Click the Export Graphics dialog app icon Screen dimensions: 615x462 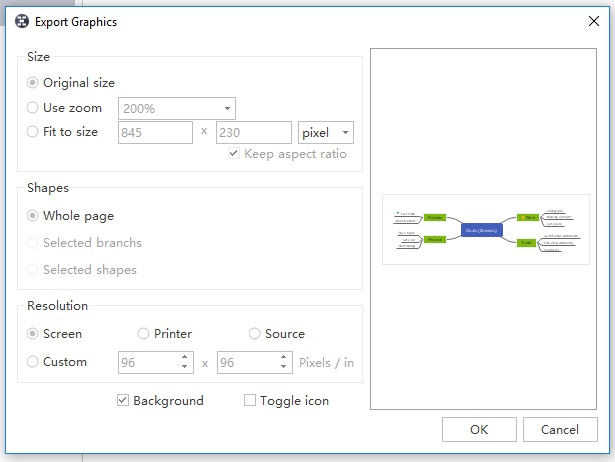tap(22, 21)
